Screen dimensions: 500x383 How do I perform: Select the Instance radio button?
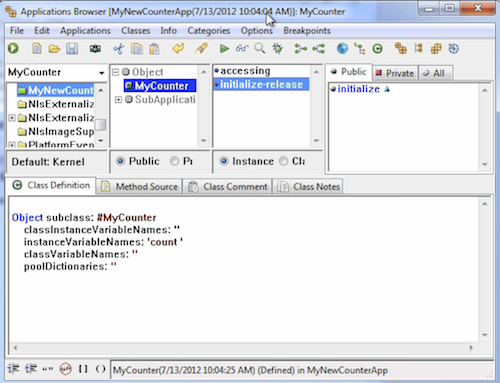(224, 161)
